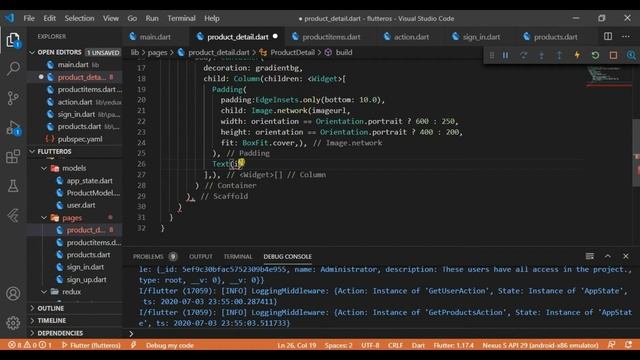Restart the debug session
This screenshot has height=360, width=640.
[x=595, y=55]
